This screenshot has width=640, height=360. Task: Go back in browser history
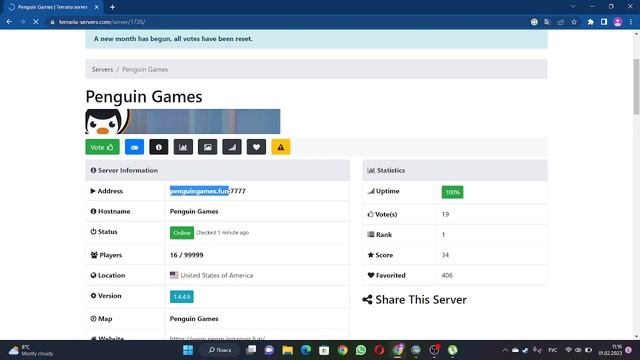point(9,22)
